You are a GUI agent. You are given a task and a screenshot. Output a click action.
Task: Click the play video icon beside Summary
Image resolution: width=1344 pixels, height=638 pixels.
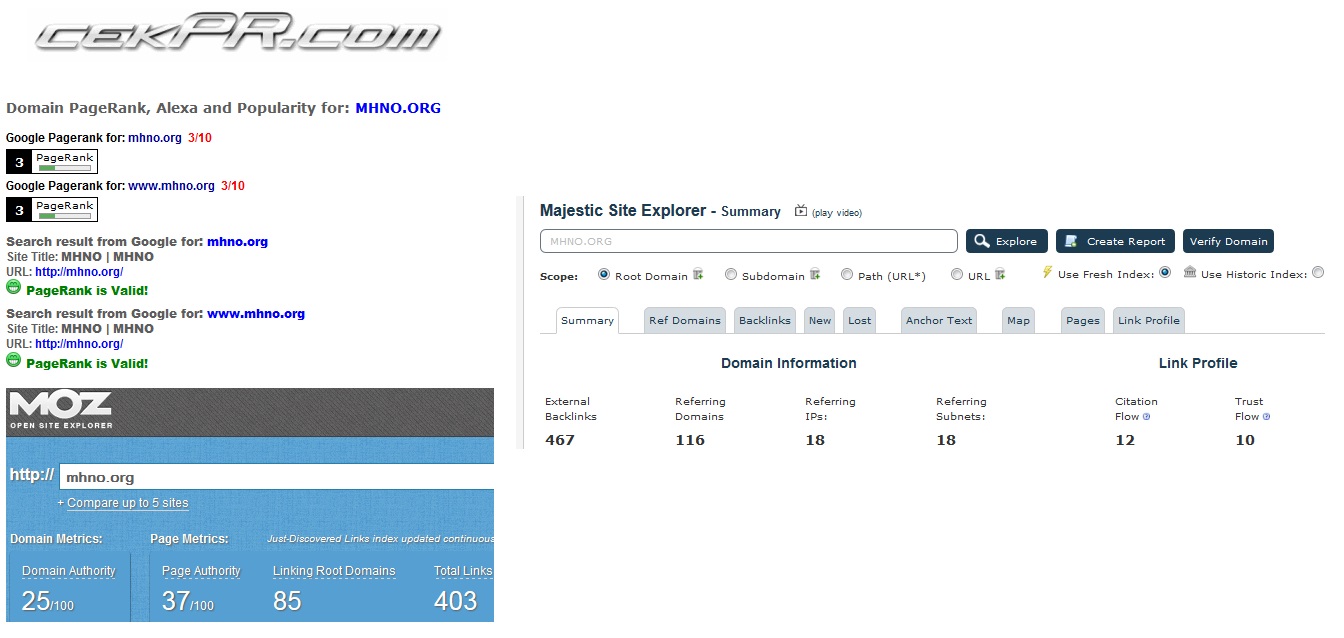[800, 211]
